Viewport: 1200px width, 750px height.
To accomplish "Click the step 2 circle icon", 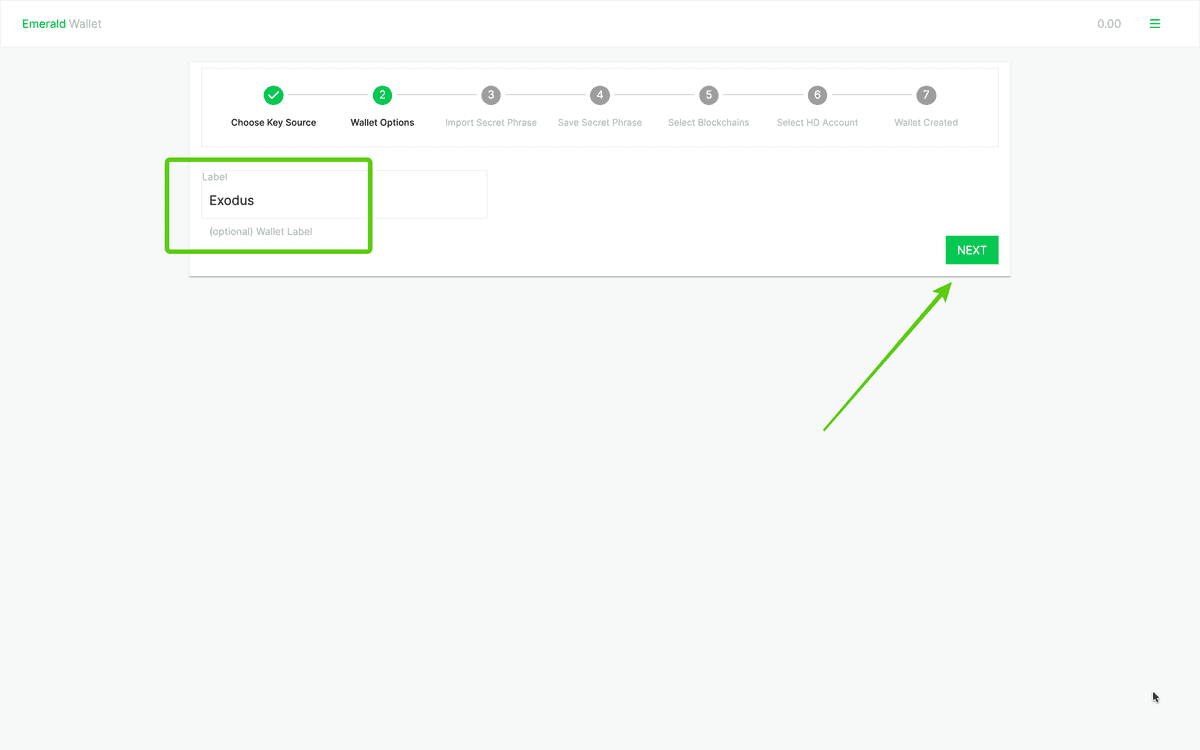I will tap(382, 95).
